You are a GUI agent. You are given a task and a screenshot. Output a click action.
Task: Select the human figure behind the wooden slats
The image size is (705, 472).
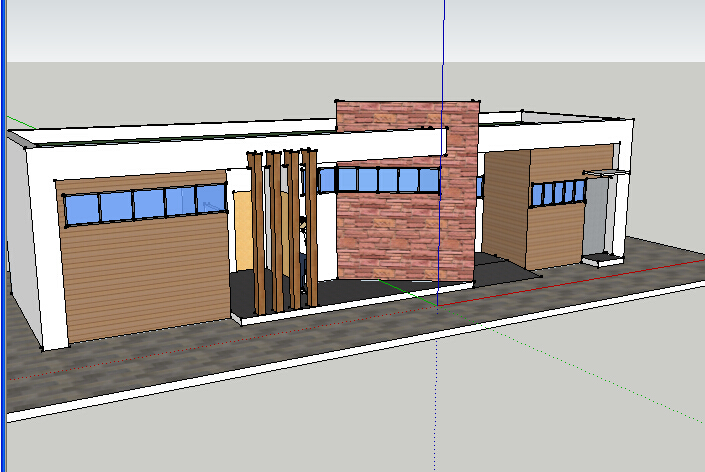(x=303, y=254)
